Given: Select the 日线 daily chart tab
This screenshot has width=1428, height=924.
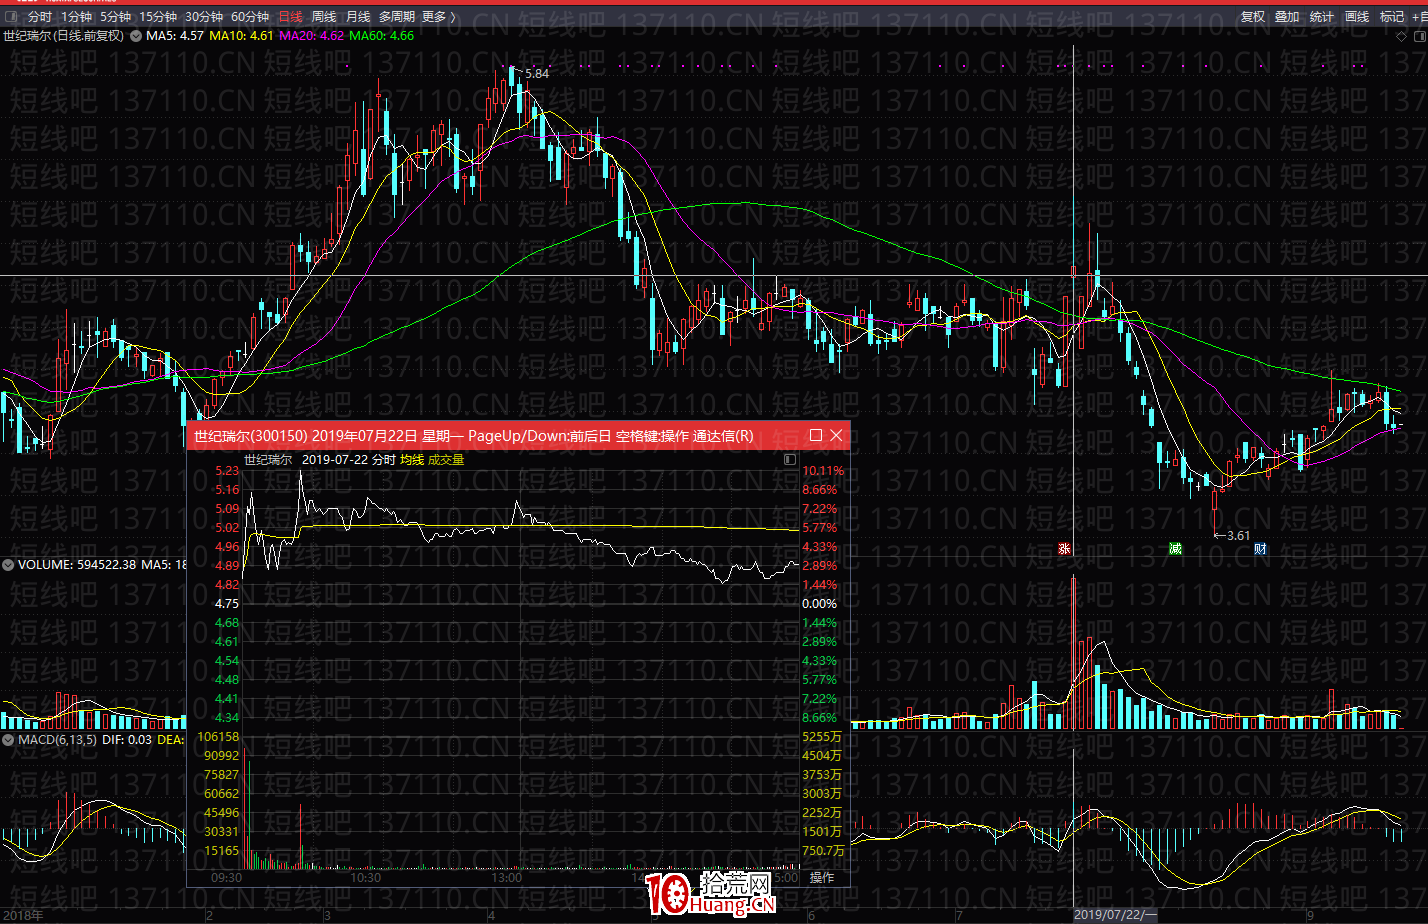Looking at the screenshot, I should click(290, 17).
